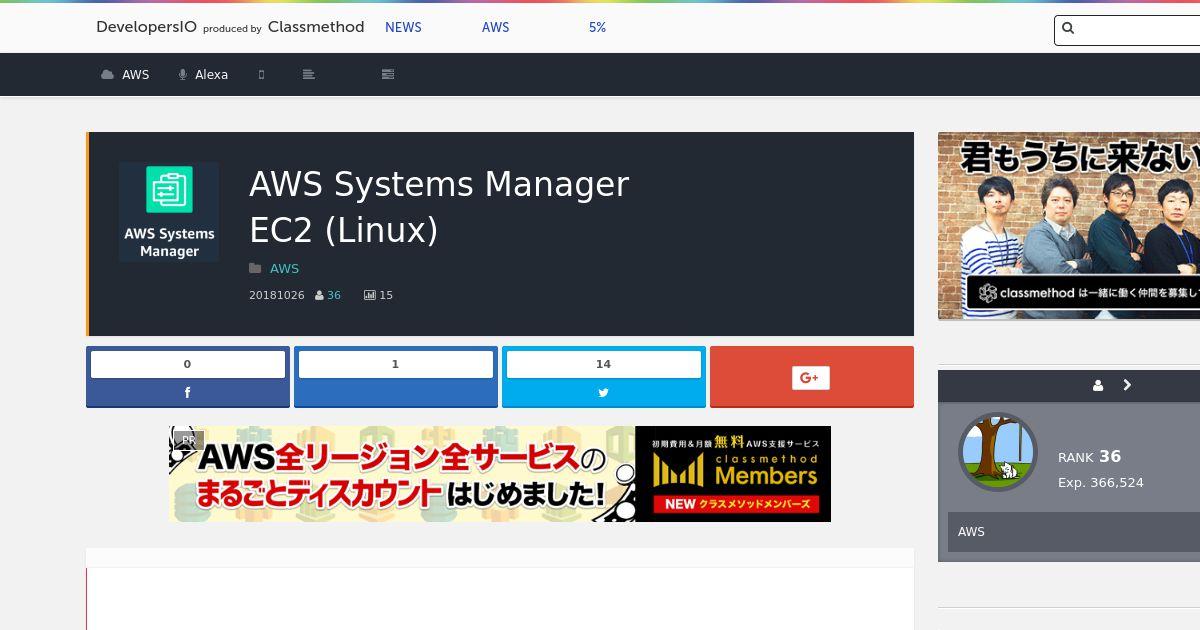Click the folder icon before AWS category
1200x630 pixels.
pyautogui.click(x=255, y=268)
